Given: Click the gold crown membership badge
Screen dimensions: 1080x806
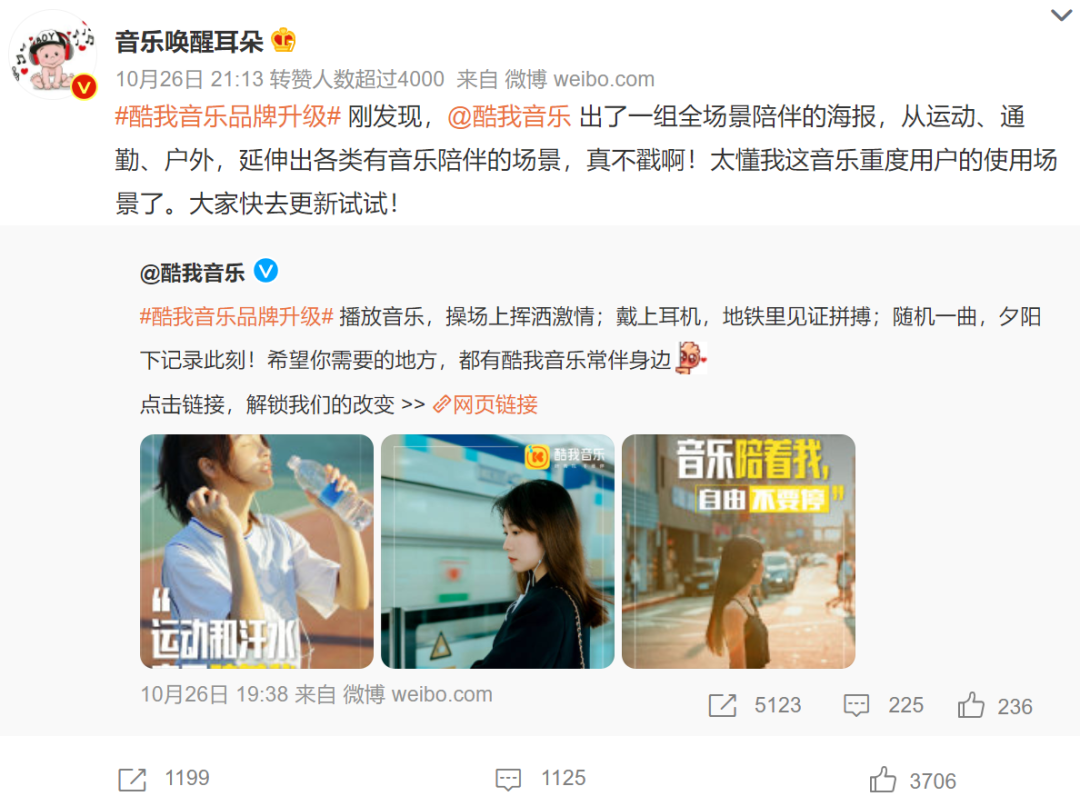Looking at the screenshot, I should pyautogui.click(x=283, y=41).
